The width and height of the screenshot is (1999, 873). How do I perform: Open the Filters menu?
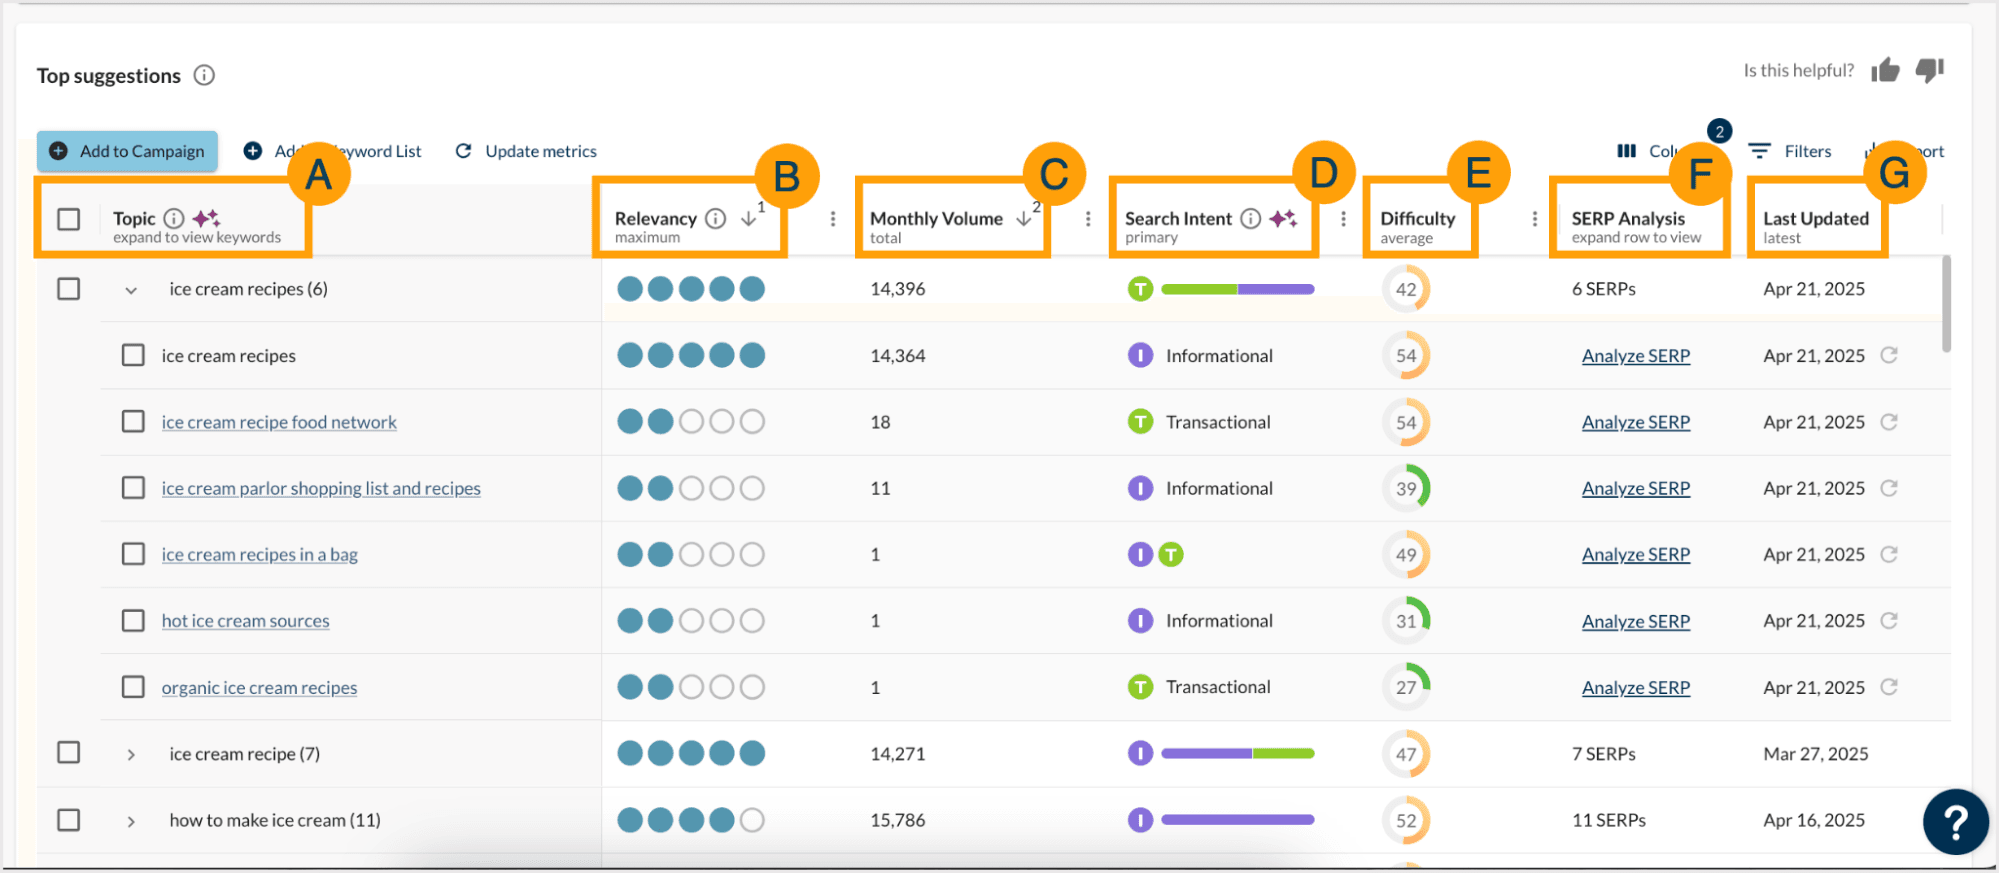1791,151
